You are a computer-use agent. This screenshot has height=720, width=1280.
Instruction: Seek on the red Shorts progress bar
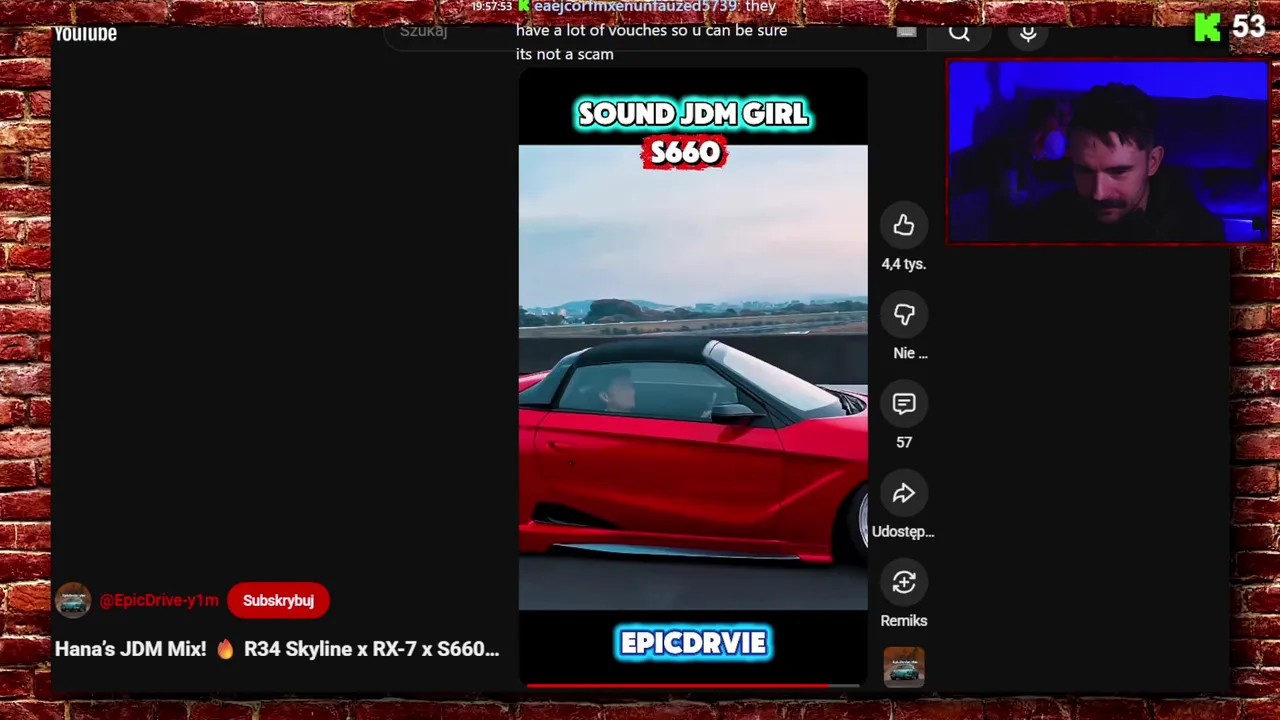coord(693,685)
